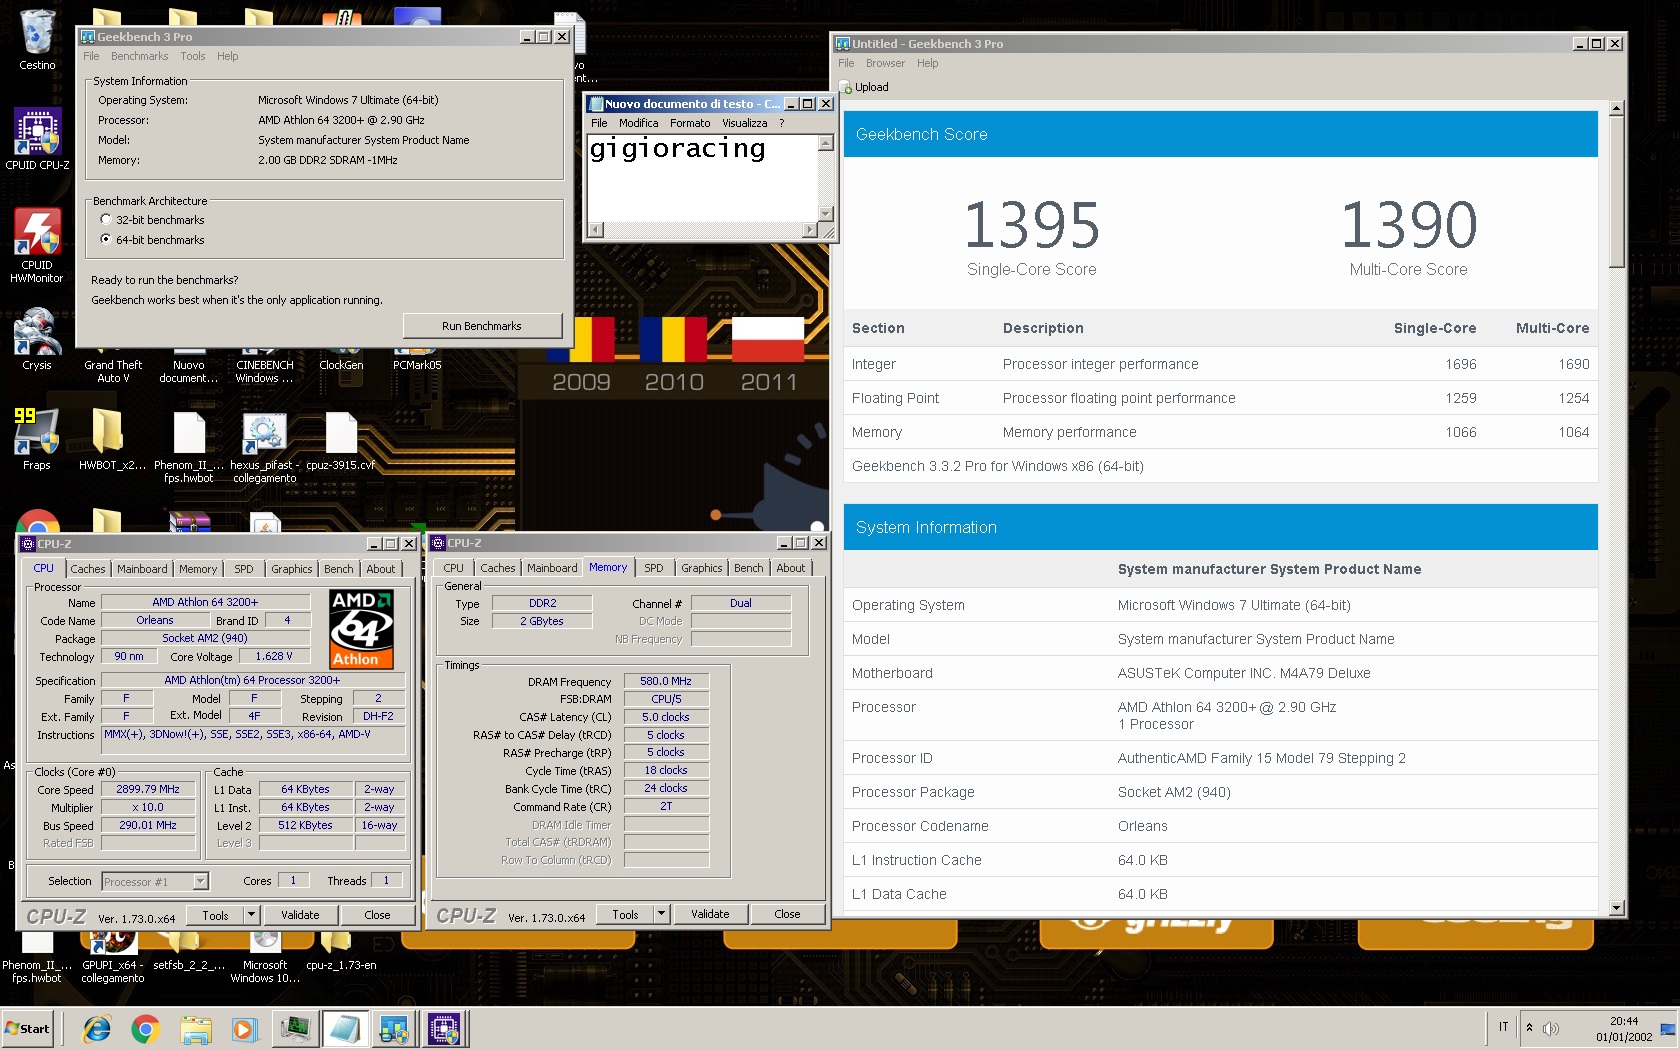Viewport: 1680px width, 1050px height.
Task: Click Validate in left CPU-Z window
Action: tap(300, 915)
